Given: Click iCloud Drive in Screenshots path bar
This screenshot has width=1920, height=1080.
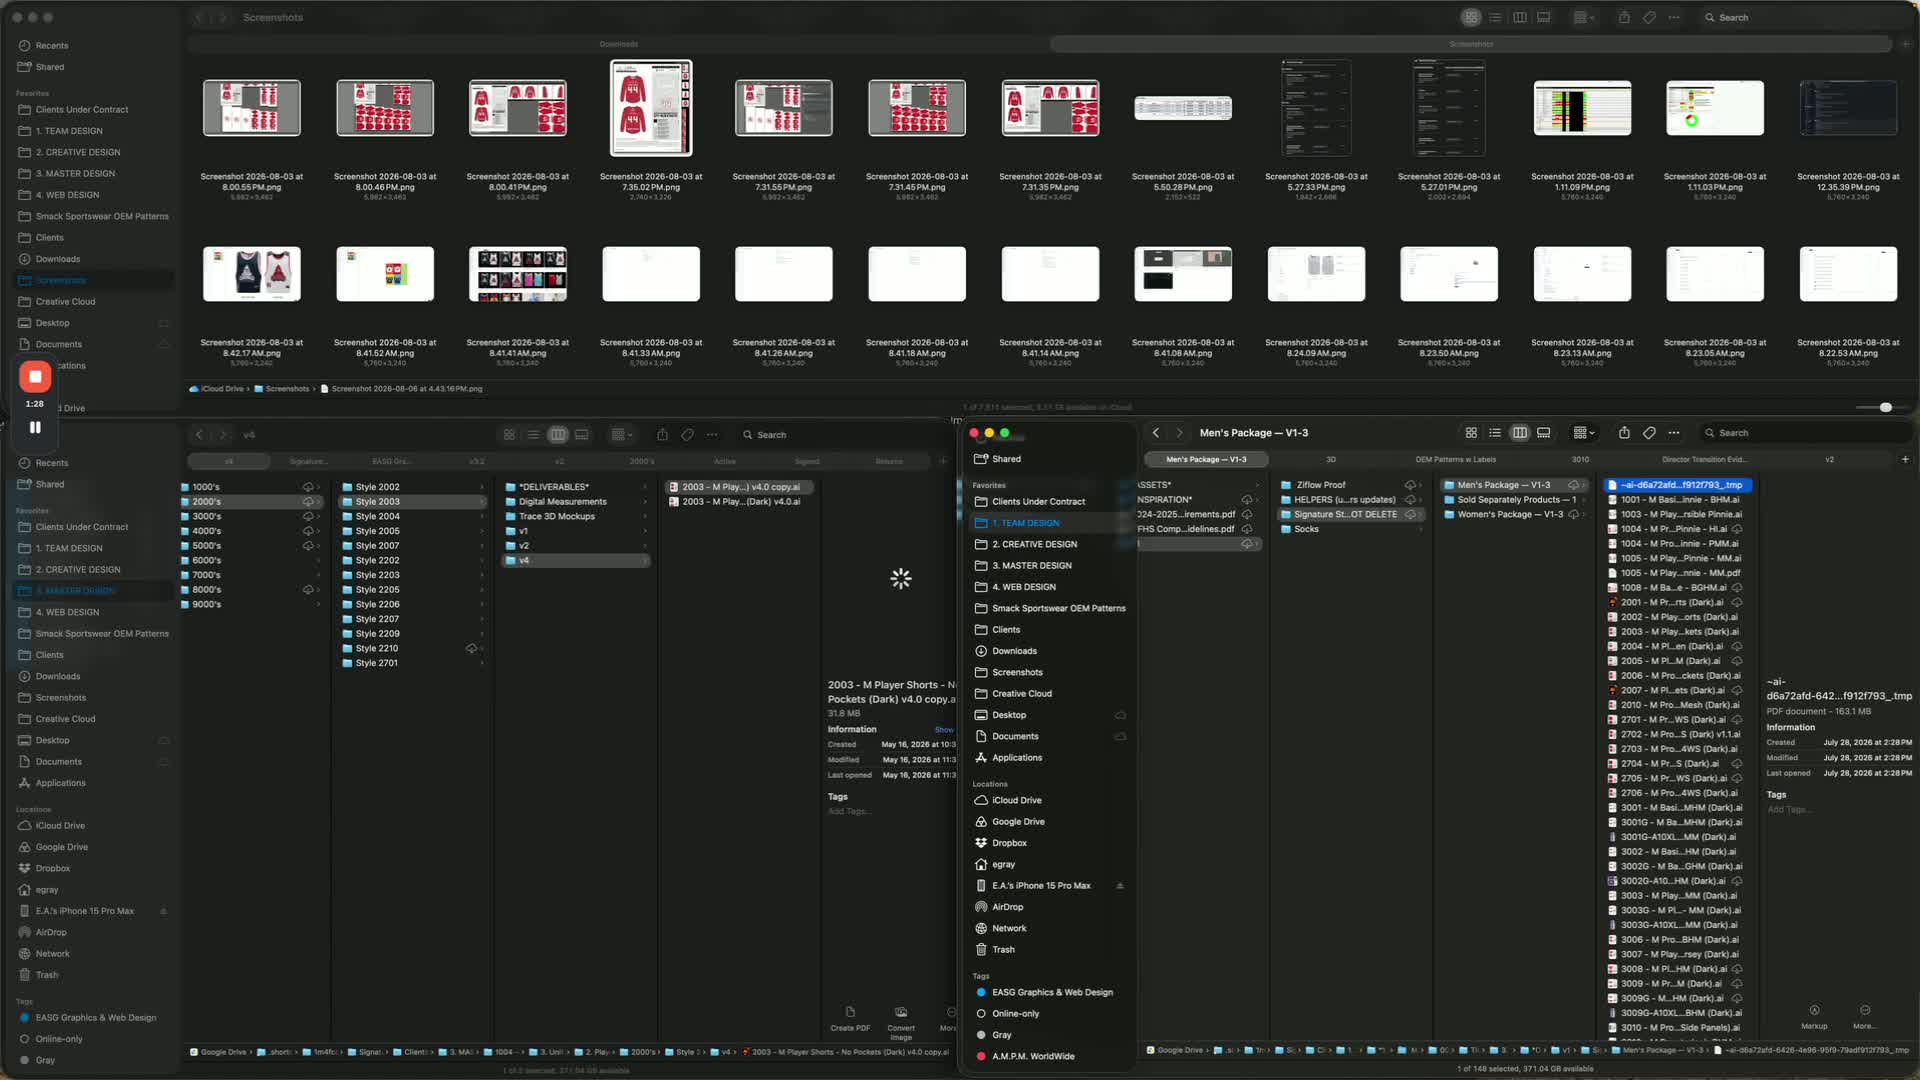Looking at the screenshot, I should tap(217, 389).
